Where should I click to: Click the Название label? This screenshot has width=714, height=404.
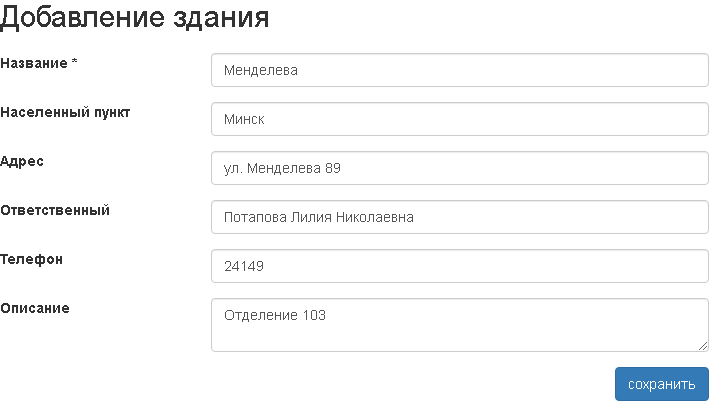[34, 63]
